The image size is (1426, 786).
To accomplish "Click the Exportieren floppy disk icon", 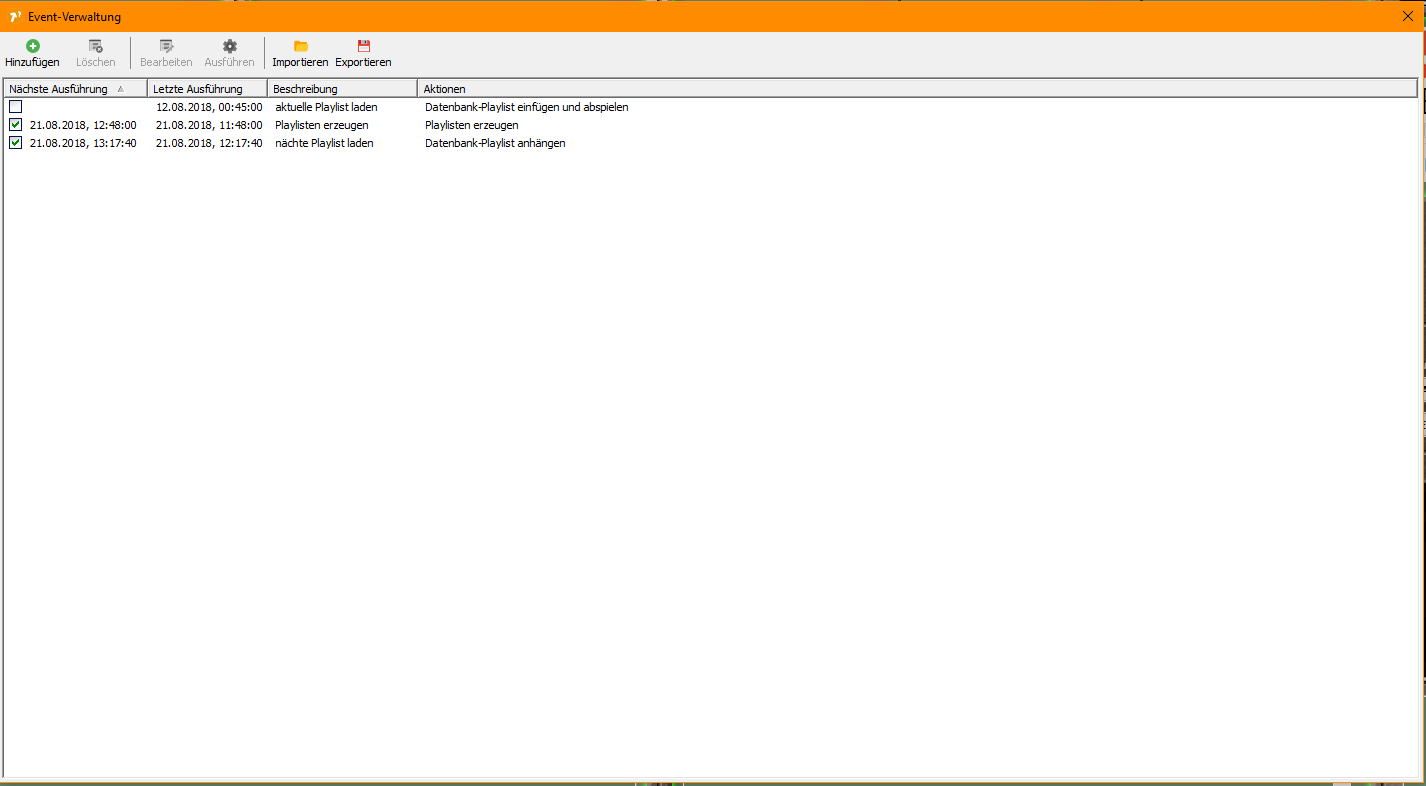I will click(x=363, y=44).
